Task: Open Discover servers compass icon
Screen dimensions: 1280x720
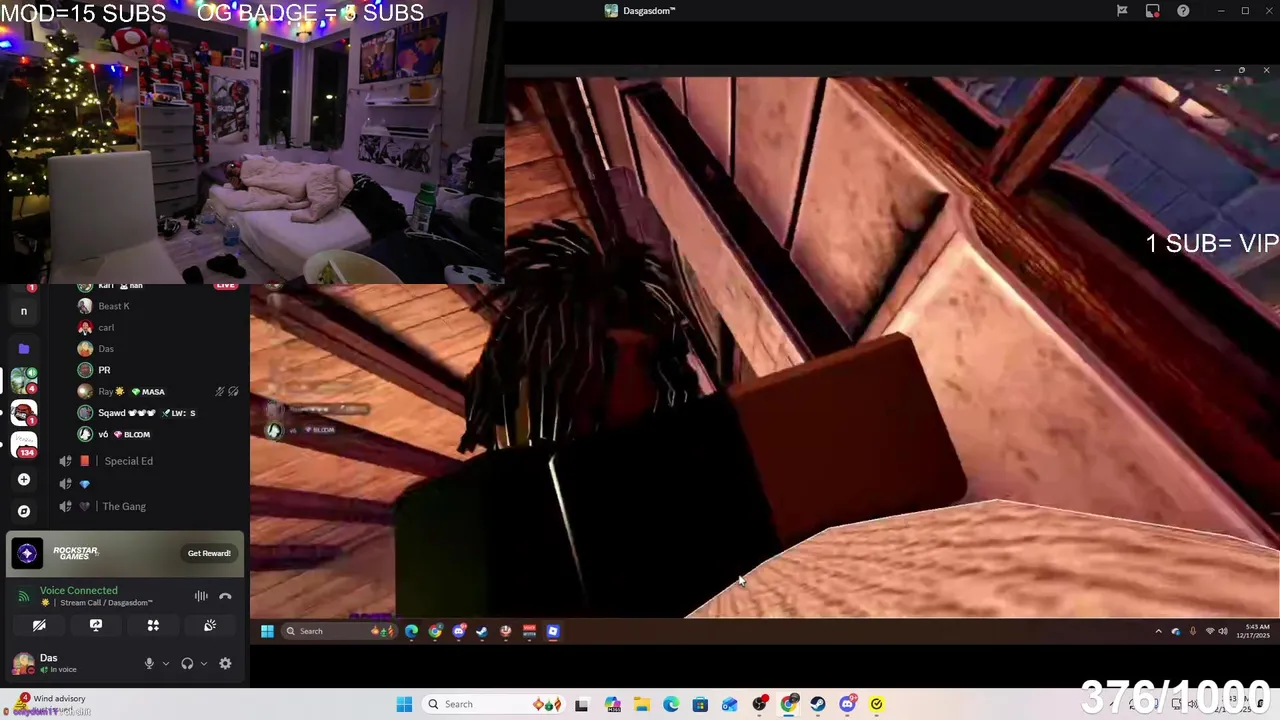Action: (24, 511)
